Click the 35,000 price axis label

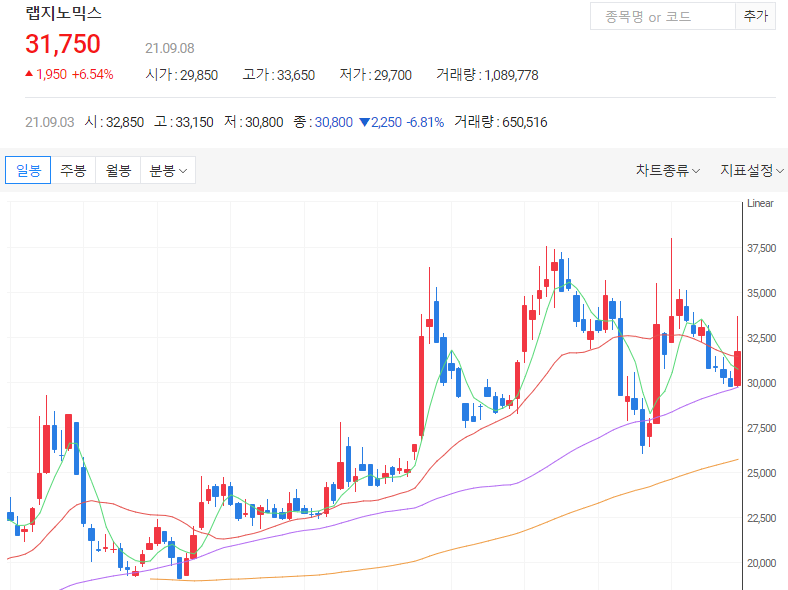pos(761,293)
